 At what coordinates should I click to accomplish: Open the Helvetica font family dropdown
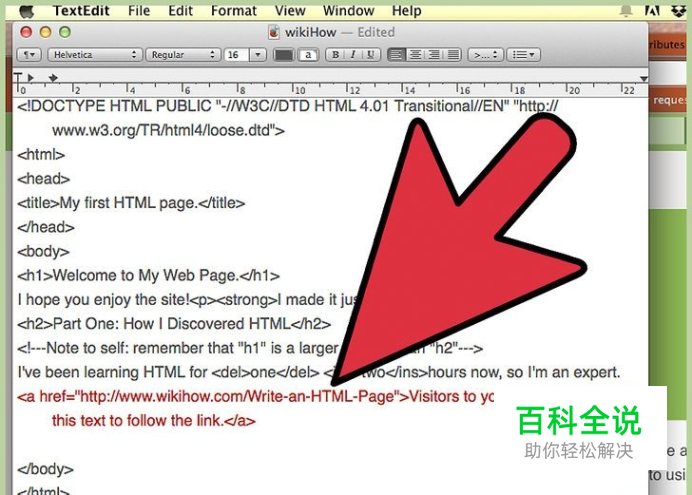(x=94, y=55)
